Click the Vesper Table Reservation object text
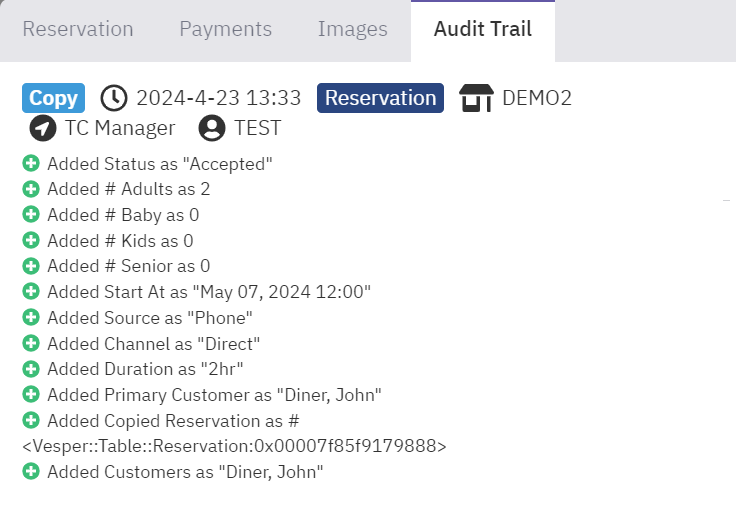 [234, 446]
